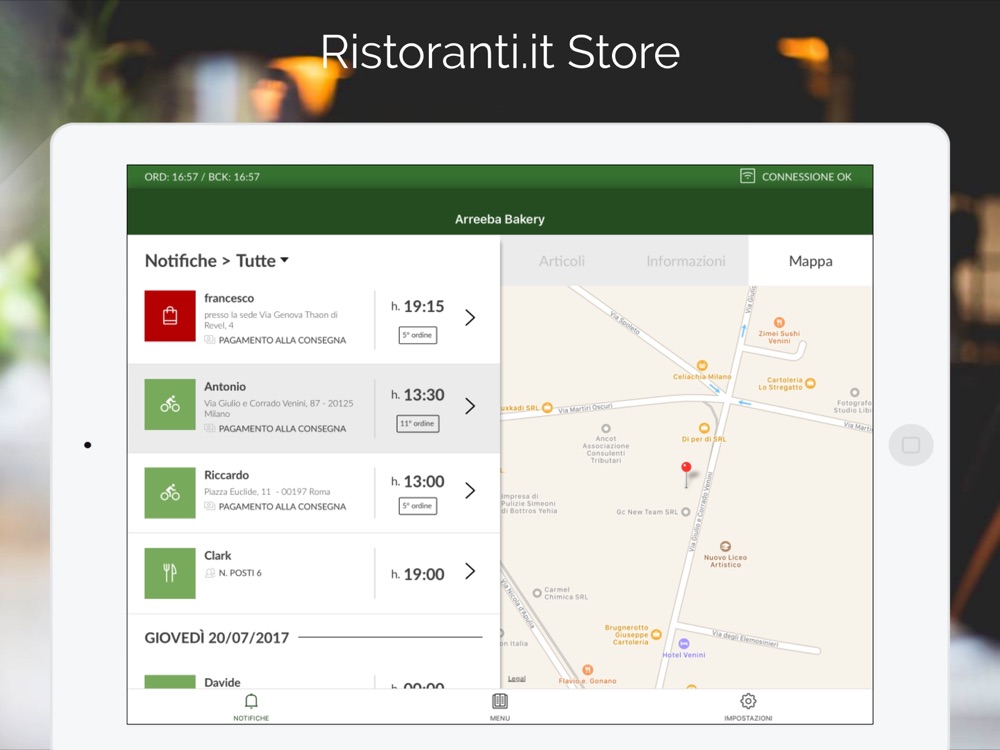Click Flavio e. Gonano map marker

pyautogui.click(x=587, y=670)
